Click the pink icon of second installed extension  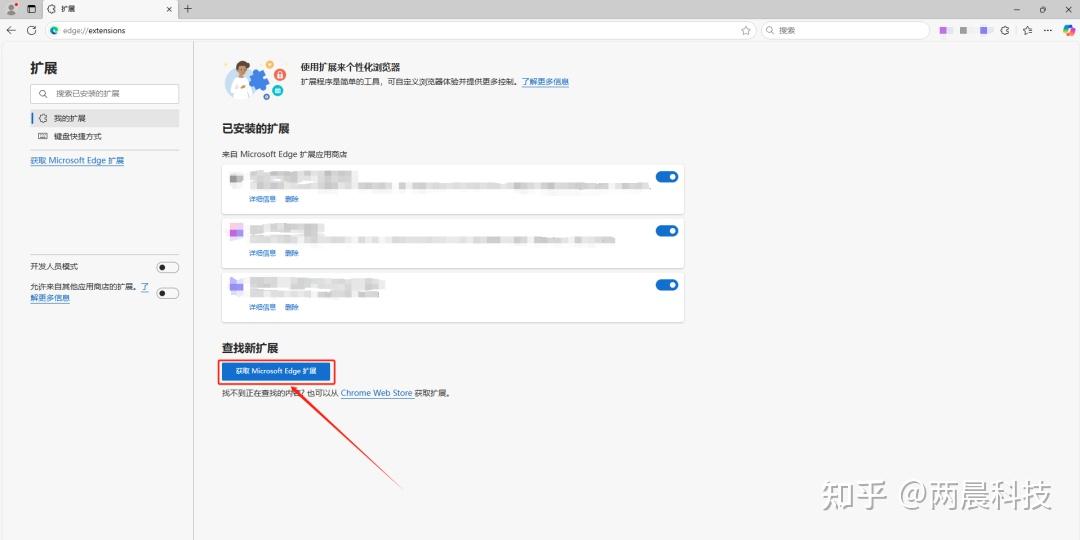click(236, 232)
